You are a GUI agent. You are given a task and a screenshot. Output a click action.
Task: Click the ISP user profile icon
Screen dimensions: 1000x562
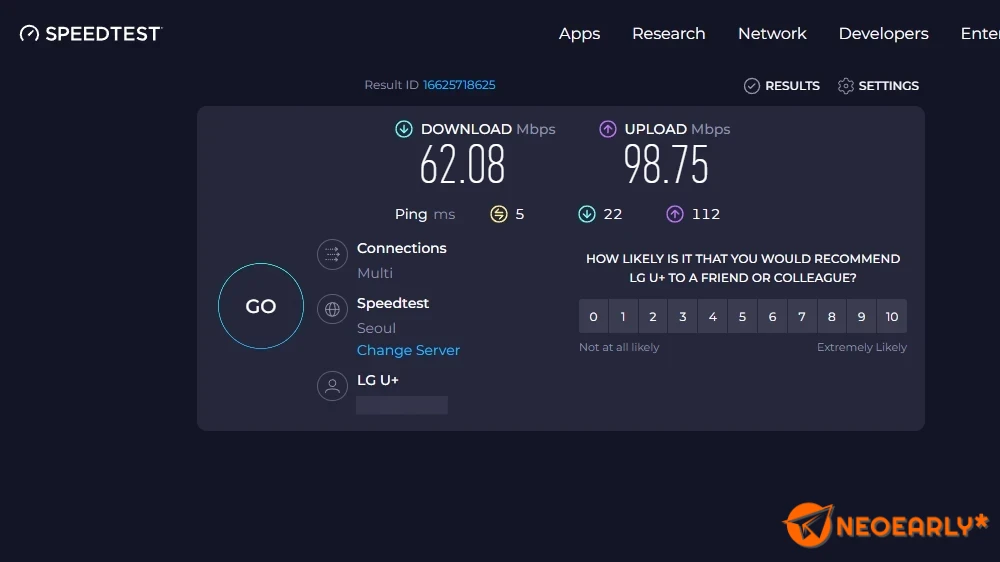tap(332, 386)
